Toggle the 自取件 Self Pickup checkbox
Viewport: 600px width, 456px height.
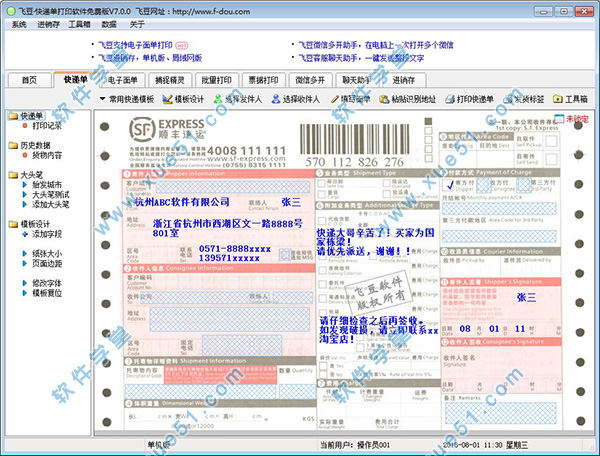(x=551, y=141)
